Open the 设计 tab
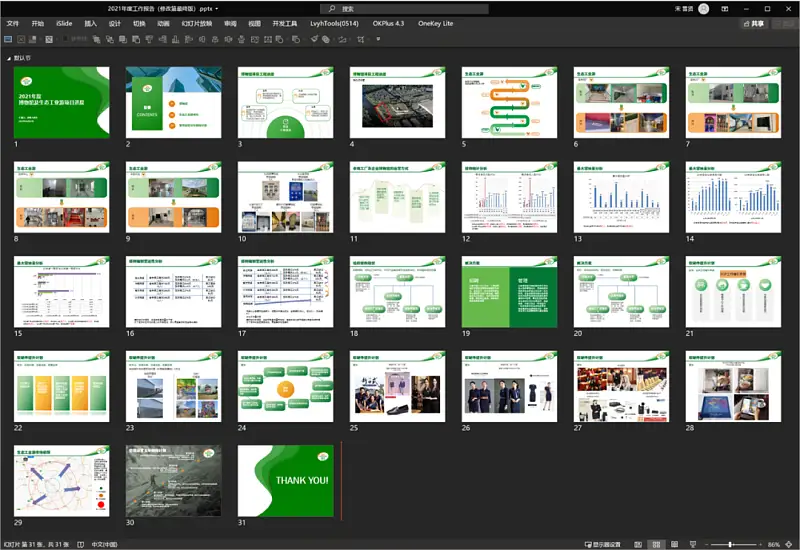The image size is (800, 550). click(115, 23)
